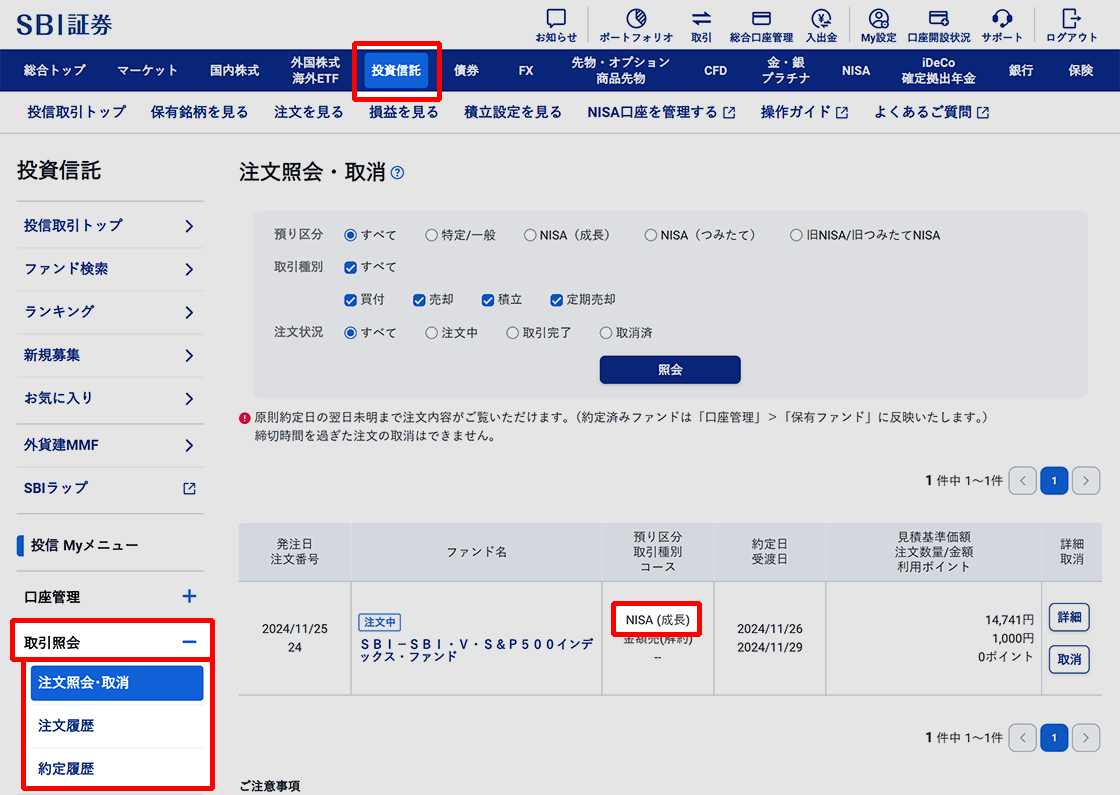
Task: Click the 取引 arrows icon
Action: point(701,19)
